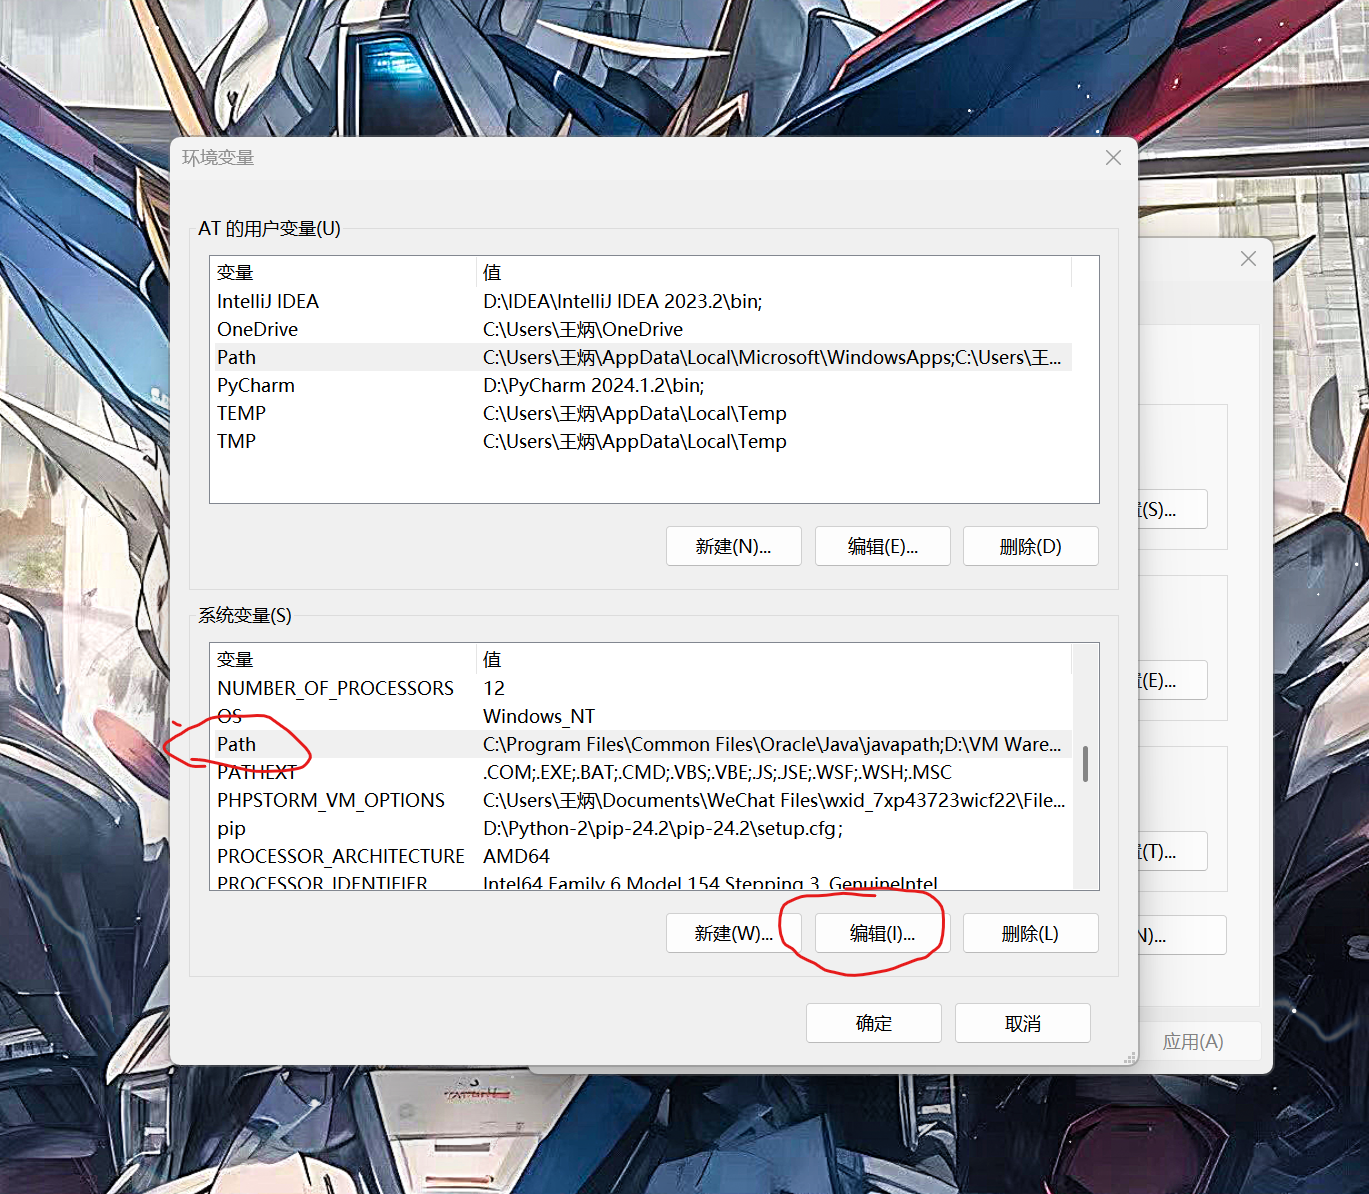Image resolution: width=1369 pixels, height=1194 pixels.
Task: Click Windows_NT value cell
Action: click(539, 716)
